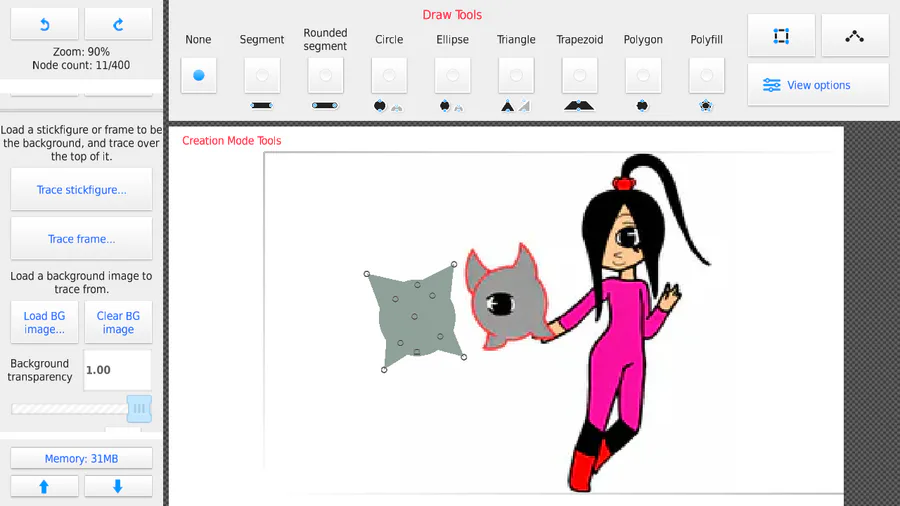
Task: Click the View options sliders icon
Action: coord(771,85)
